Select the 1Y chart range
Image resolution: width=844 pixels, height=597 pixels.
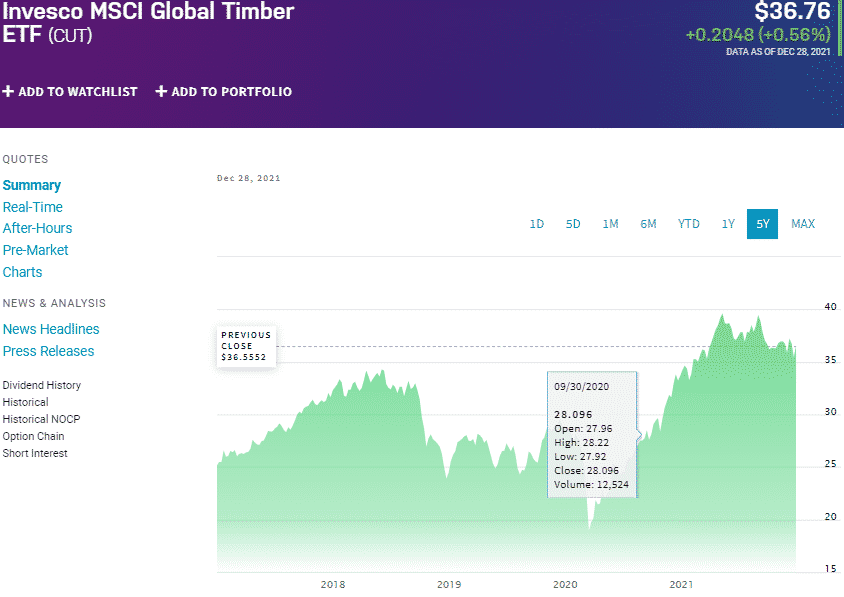728,224
